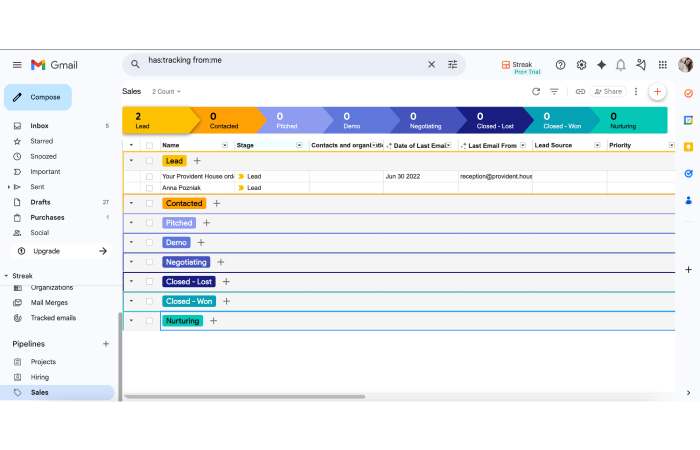700x450 pixels.
Task: Create a new pipeline with the Pipelines plus
Action: pos(106,344)
